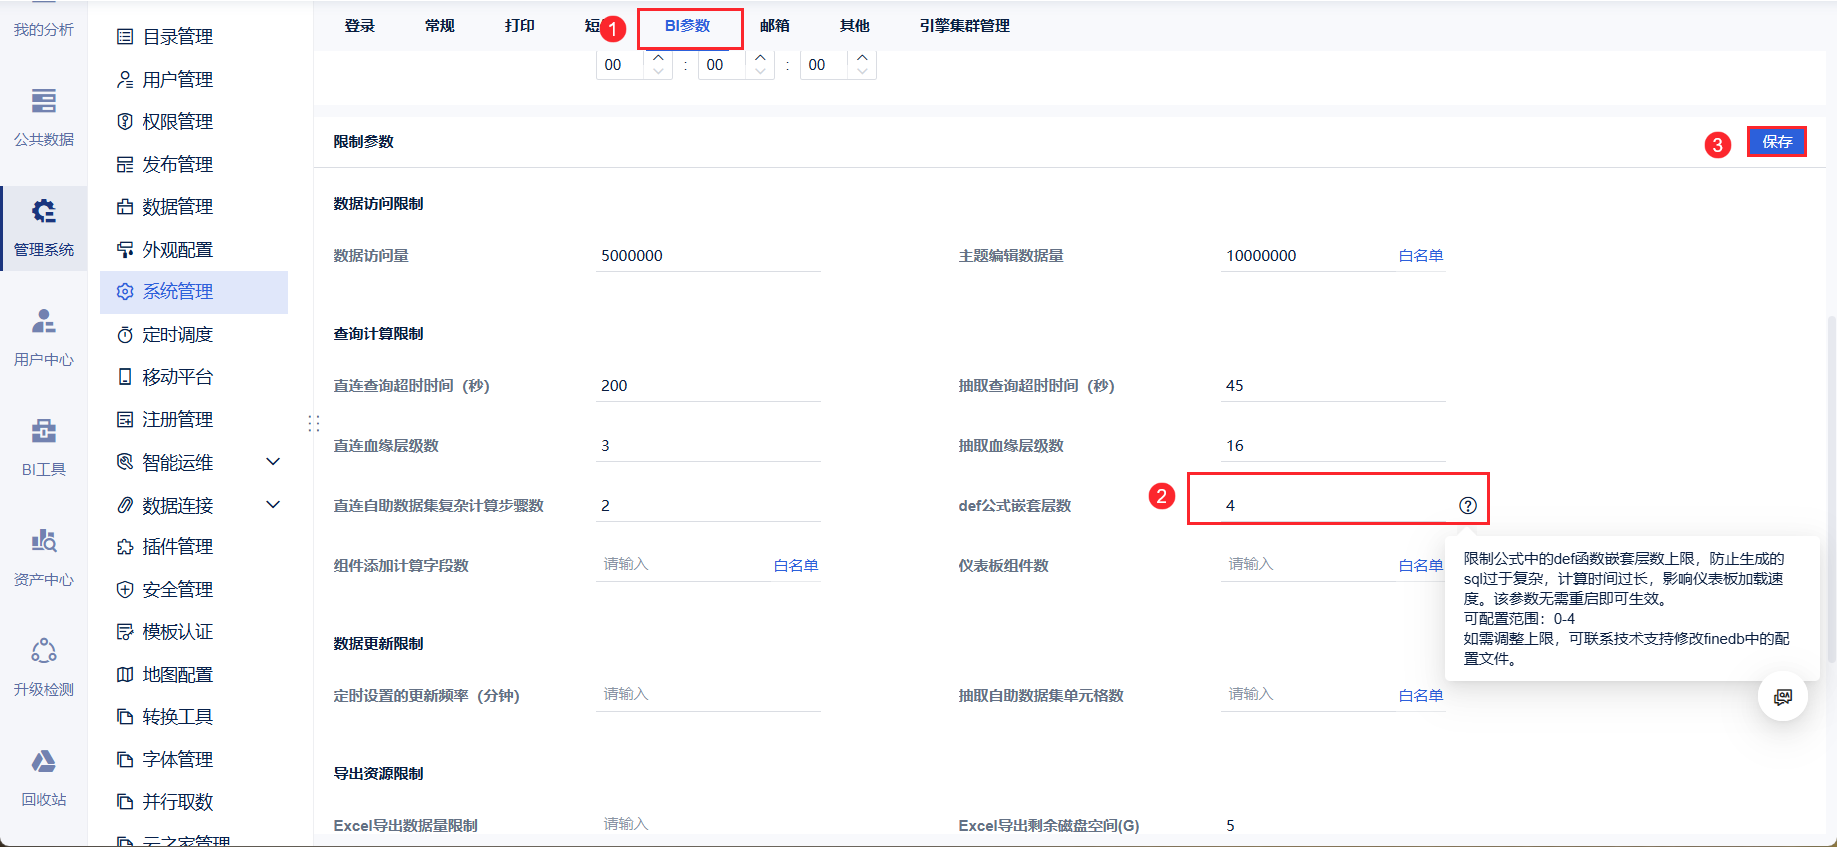
Task: Open 白名单 for 组件添加计算字段数
Action: [796, 566]
